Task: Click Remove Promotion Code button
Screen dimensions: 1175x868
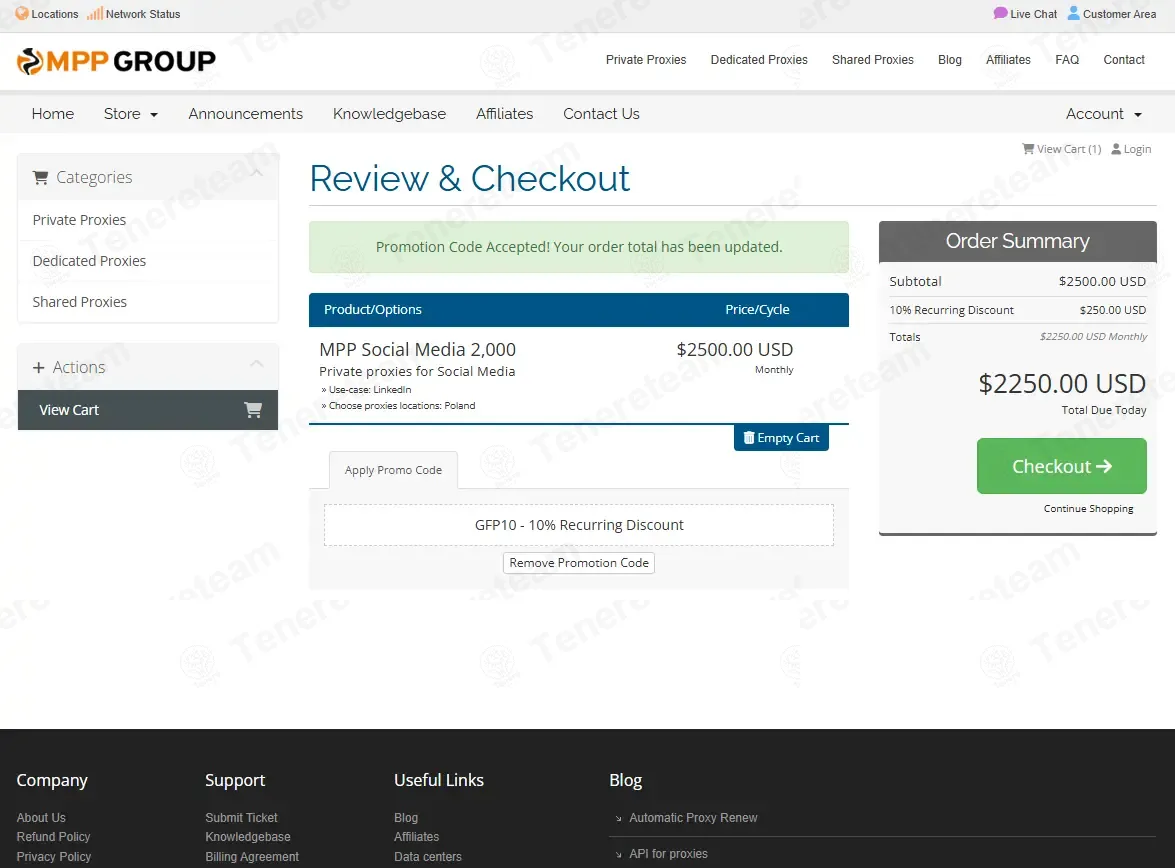Action: pos(579,563)
